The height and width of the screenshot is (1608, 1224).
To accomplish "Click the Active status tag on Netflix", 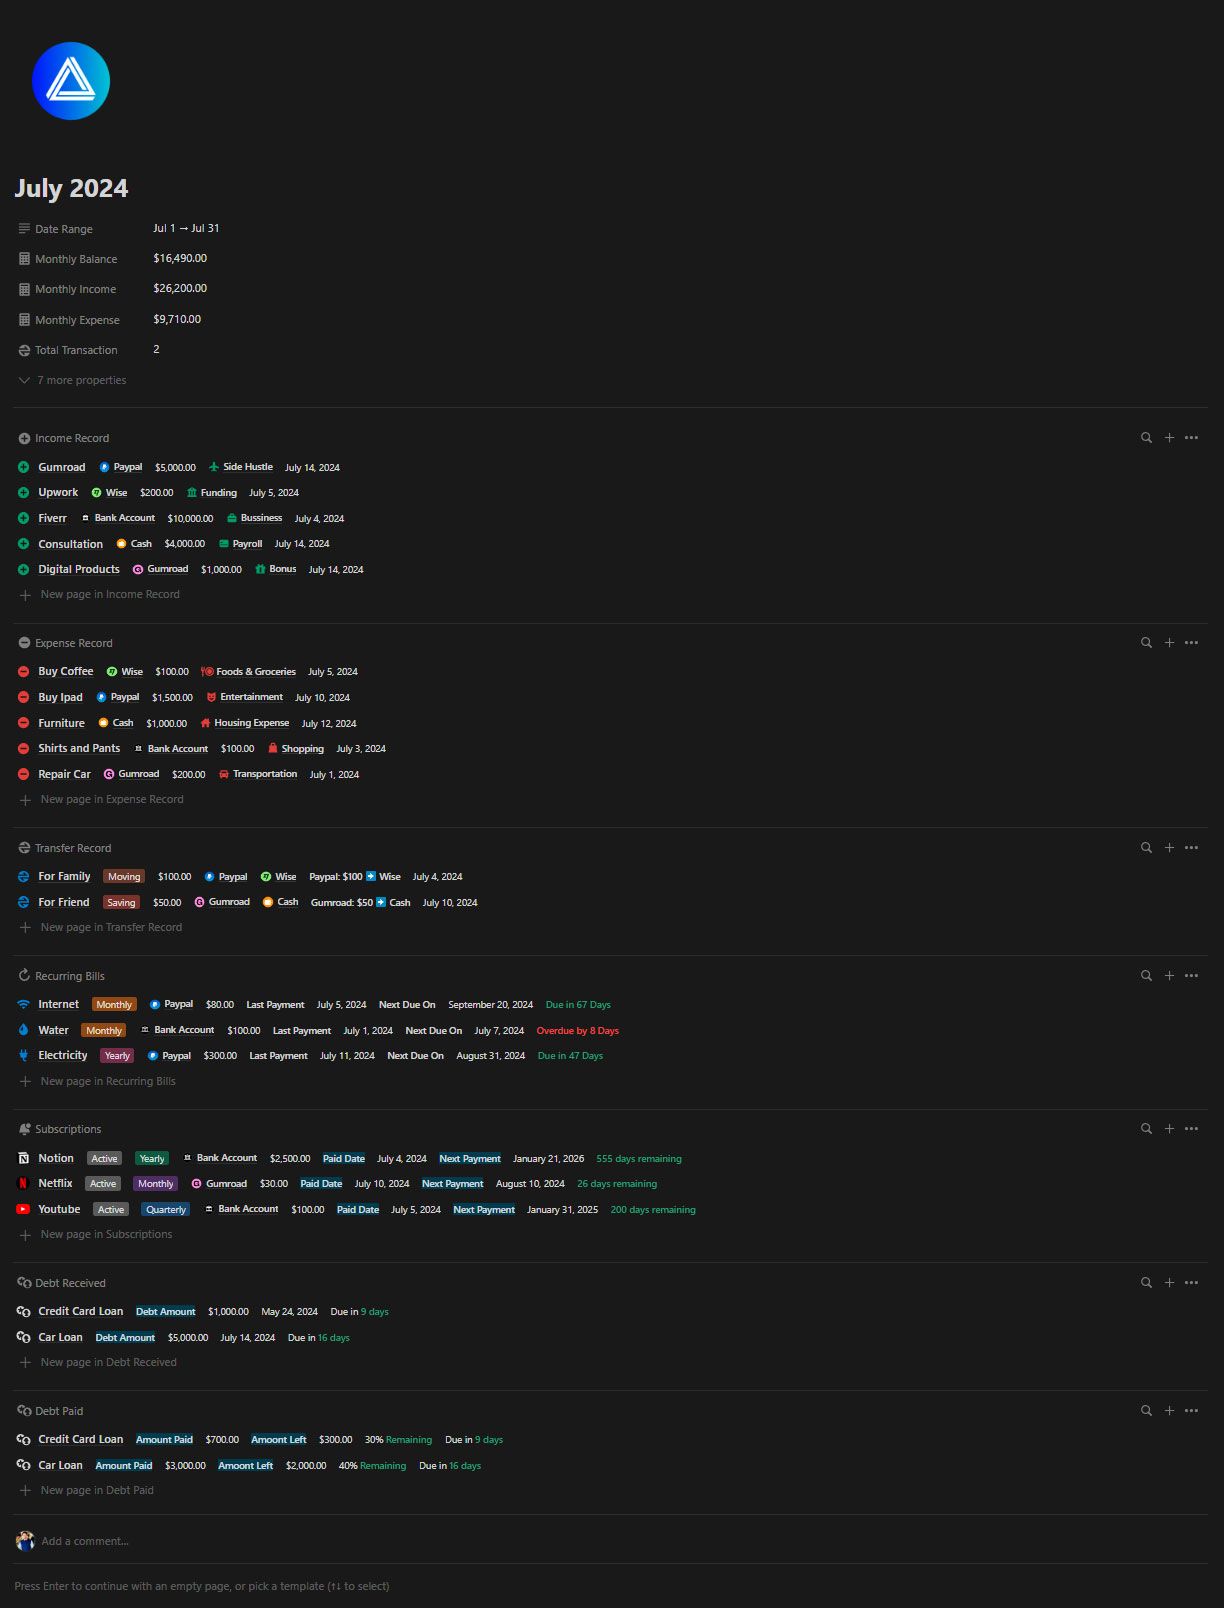I will (x=103, y=1184).
